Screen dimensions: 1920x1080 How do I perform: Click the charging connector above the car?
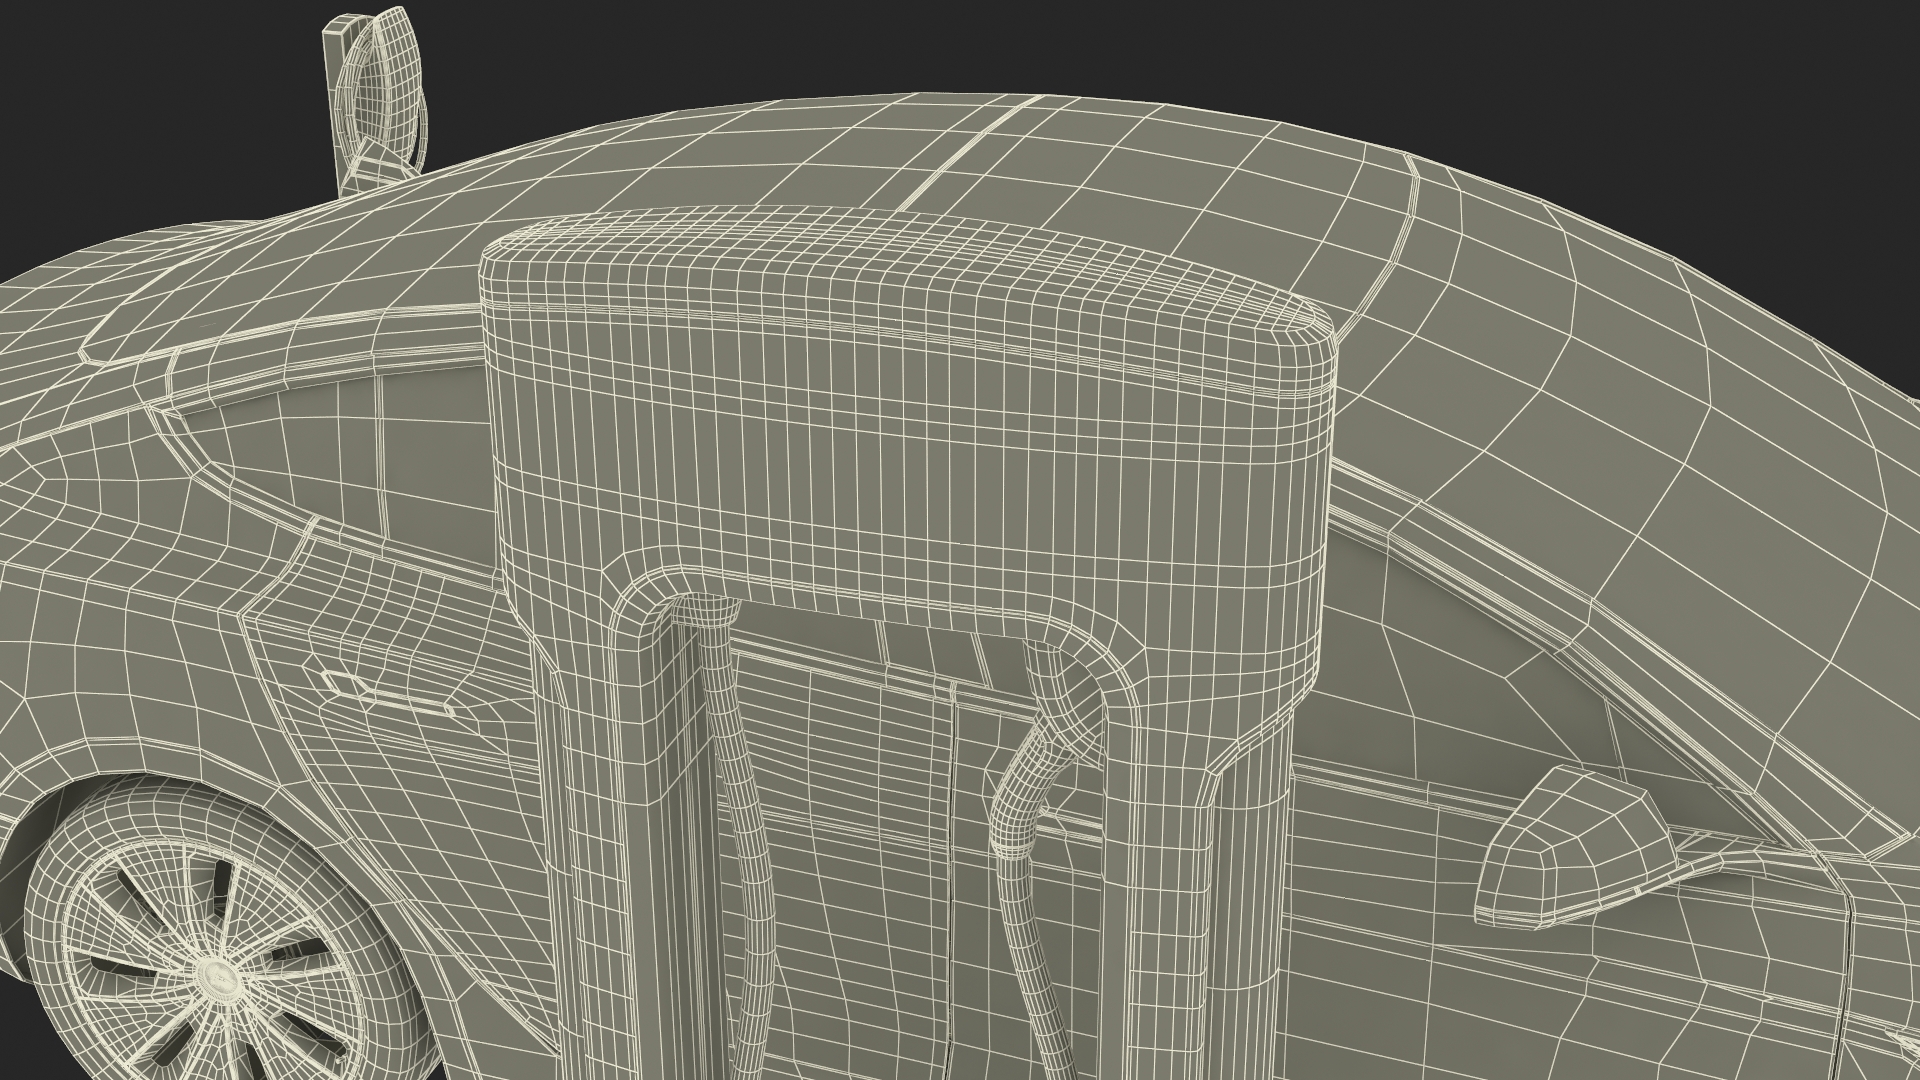point(375,100)
